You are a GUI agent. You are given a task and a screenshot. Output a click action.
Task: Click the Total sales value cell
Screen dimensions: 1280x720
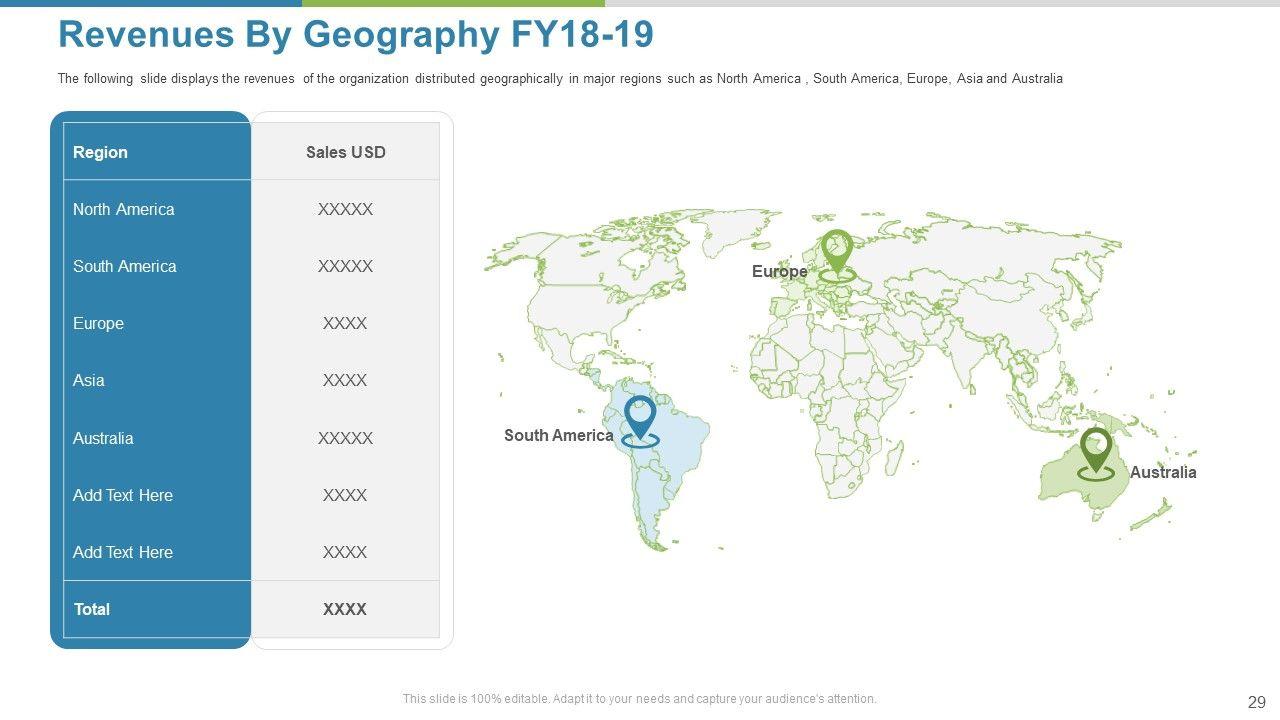click(x=345, y=609)
